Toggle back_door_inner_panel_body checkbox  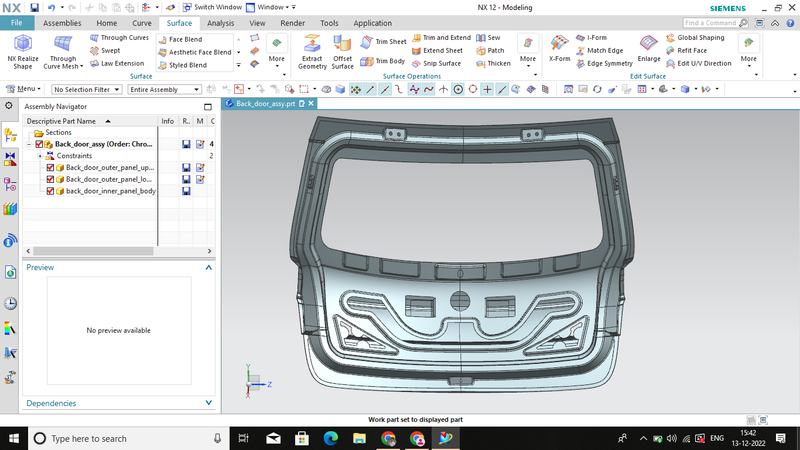50,191
